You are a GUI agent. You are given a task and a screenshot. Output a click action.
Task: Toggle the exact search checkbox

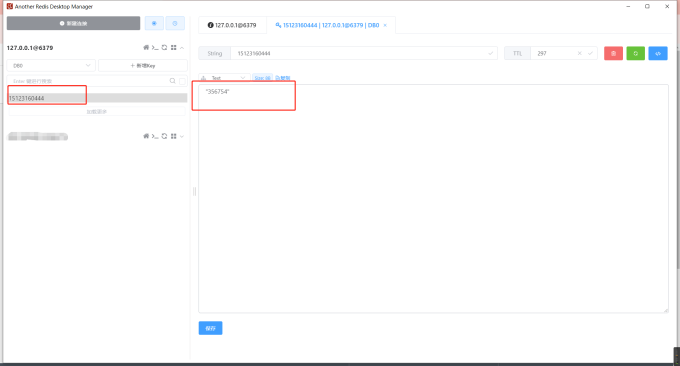click(x=183, y=81)
